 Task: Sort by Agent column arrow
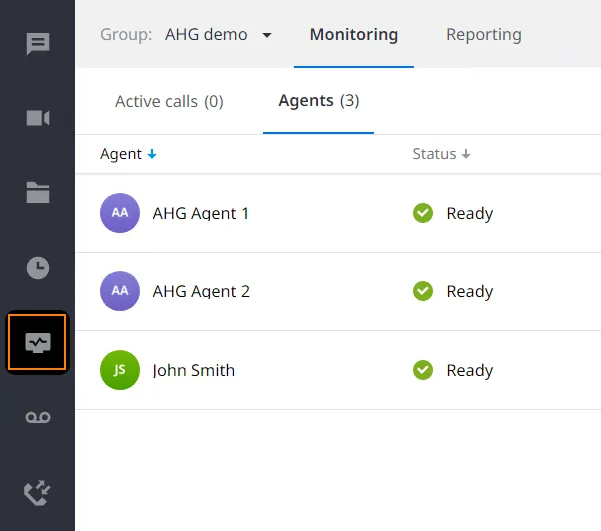[152, 154]
